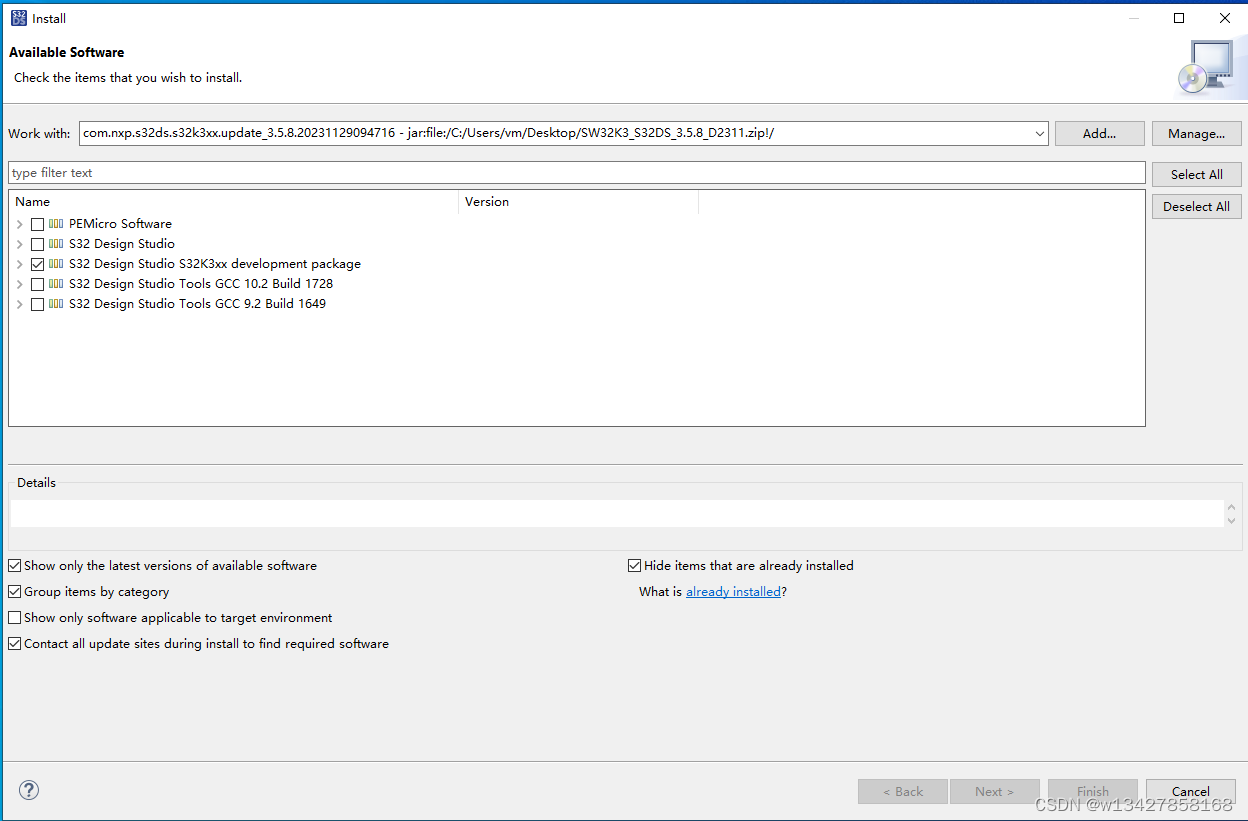Screen dimensions: 1248x821
Task: Click the Cancel button
Action: (1191, 791)
